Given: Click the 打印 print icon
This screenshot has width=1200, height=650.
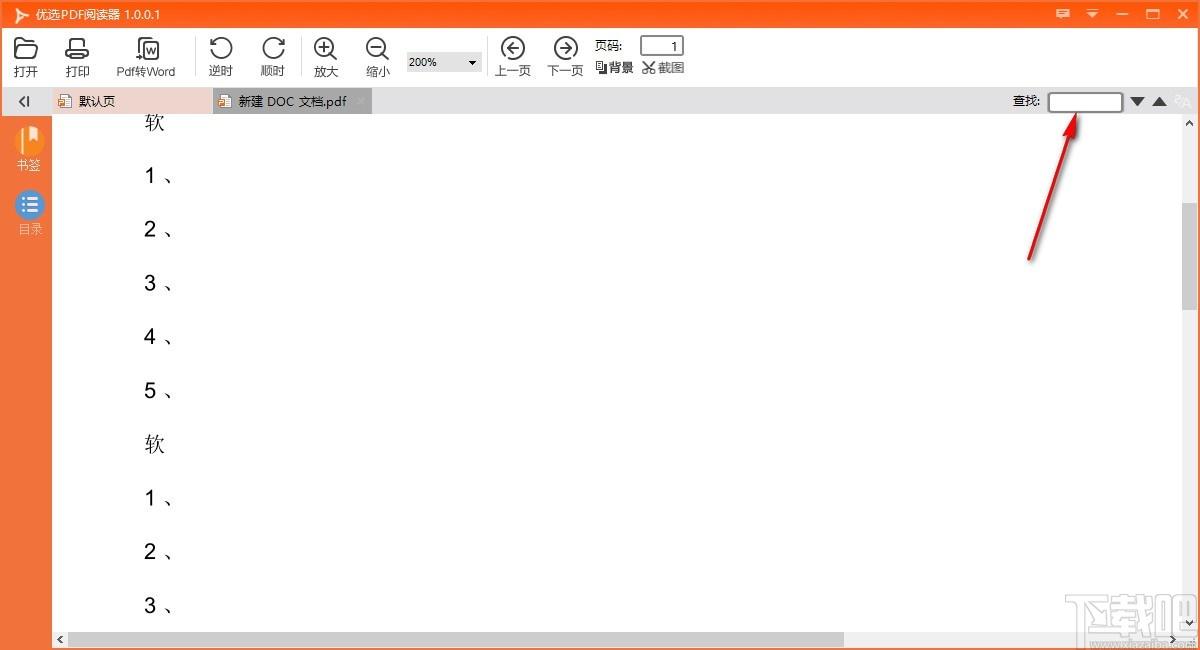Looking at the screenshot, I should (77, 57).
